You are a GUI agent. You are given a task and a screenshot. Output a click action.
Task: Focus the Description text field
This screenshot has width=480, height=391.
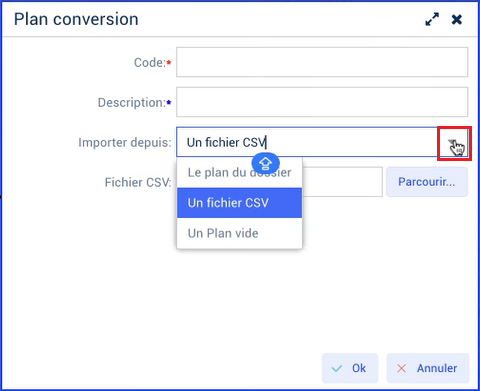(x=322, y=102)
